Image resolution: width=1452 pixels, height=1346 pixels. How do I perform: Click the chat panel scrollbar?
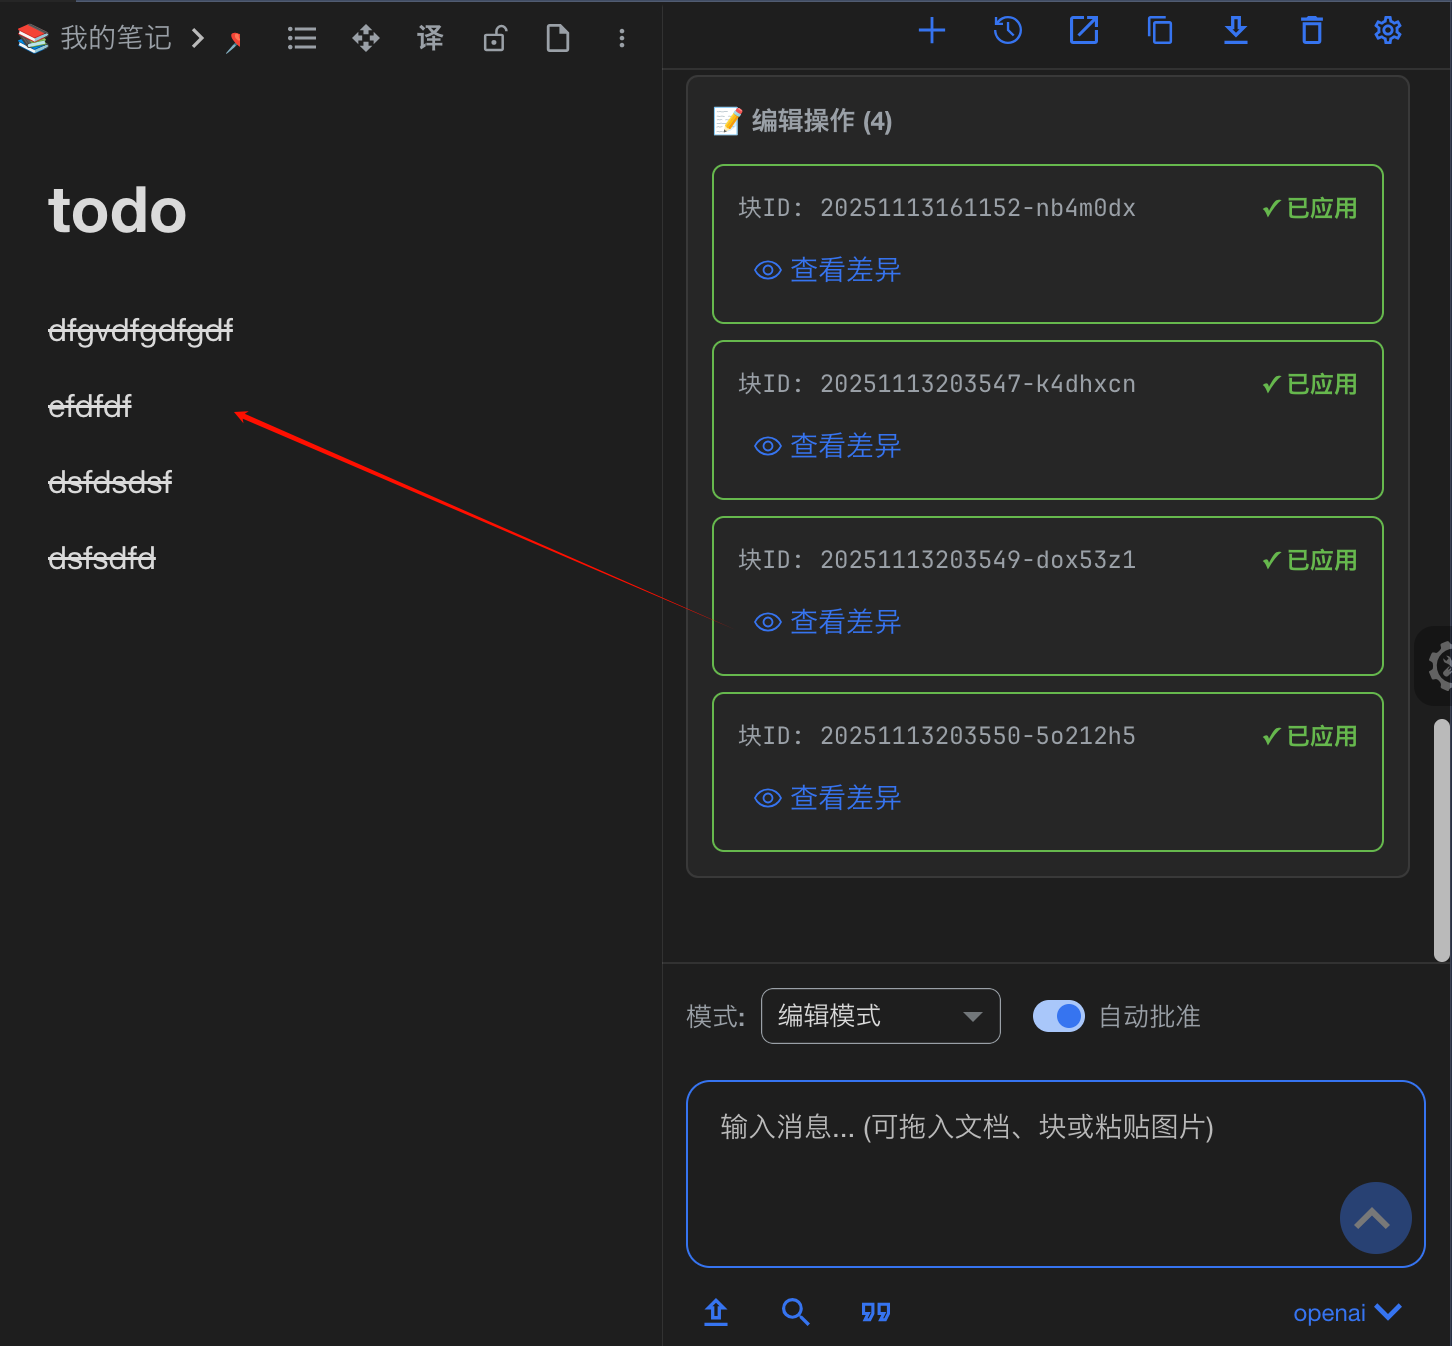point(1442,840)
